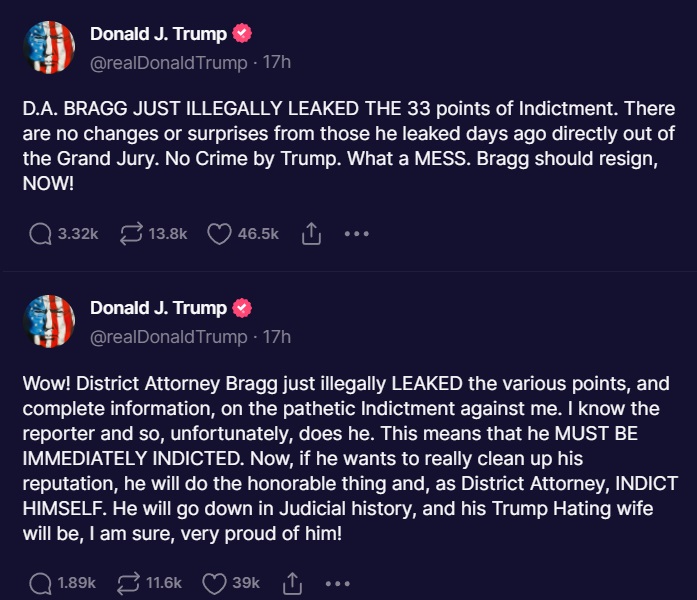Click the verified badge on first post
Screen dimensions: 697x600
[x=242, y=33]
